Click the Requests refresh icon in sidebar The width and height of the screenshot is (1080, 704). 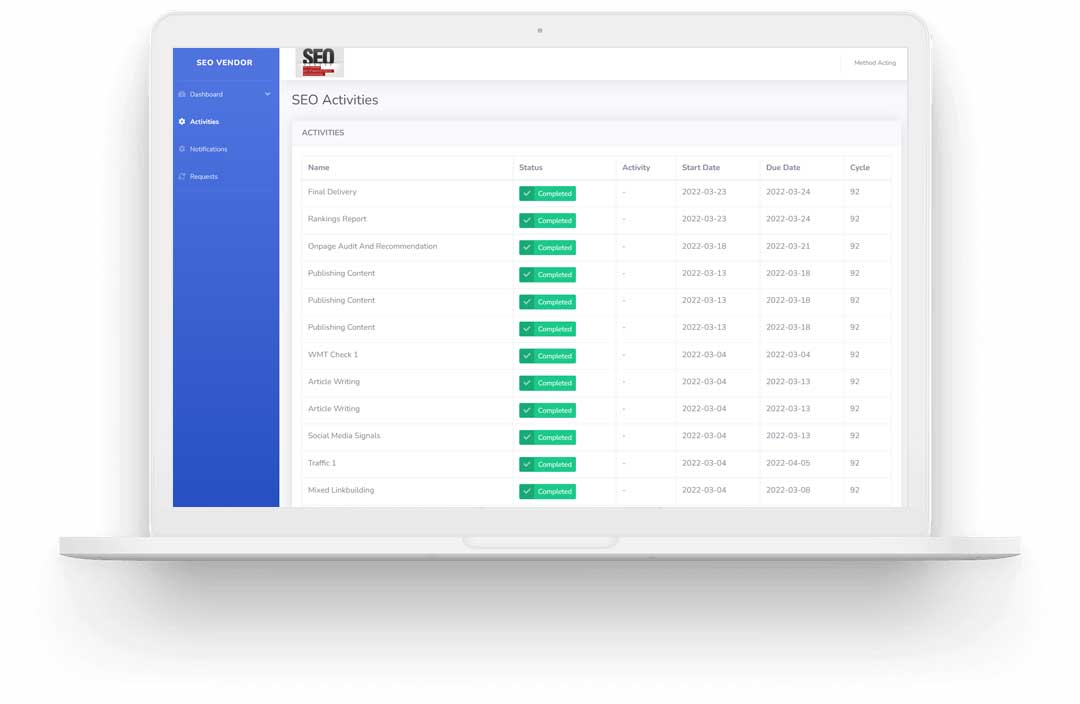point(182,177)
